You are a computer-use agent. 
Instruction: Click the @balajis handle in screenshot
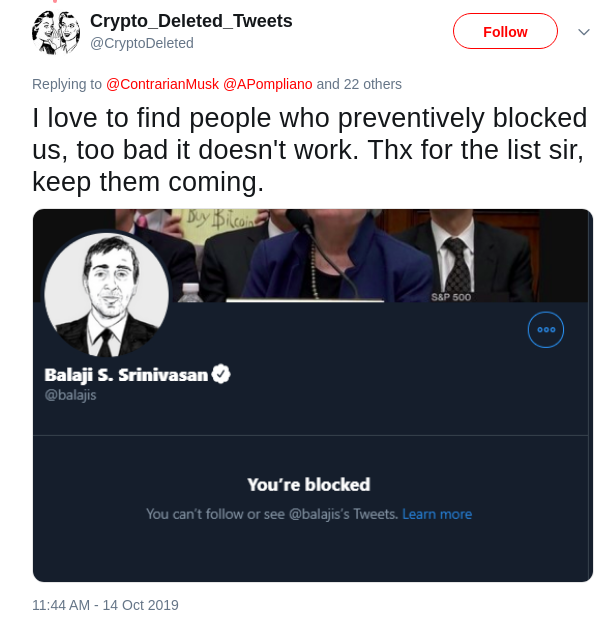click(x=70, y=395)
